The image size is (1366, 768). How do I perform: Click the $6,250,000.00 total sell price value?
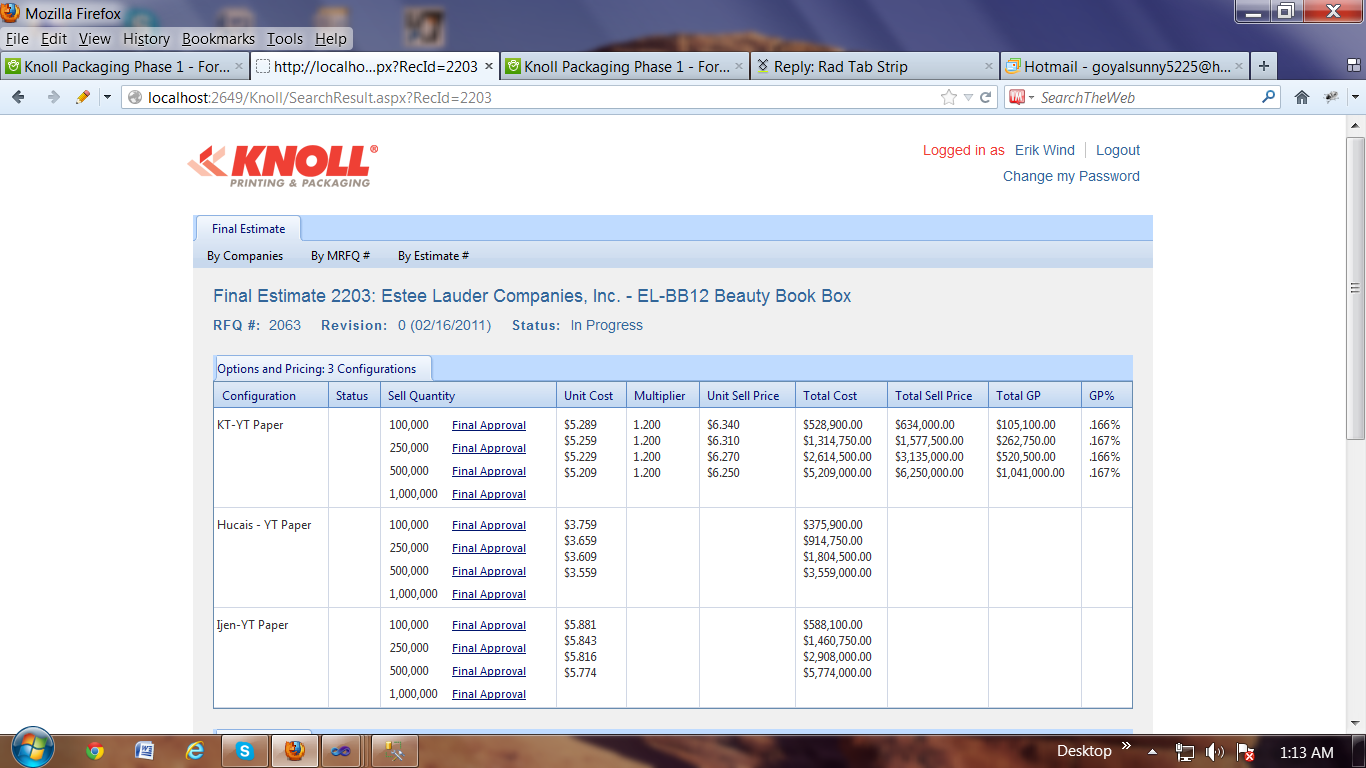pos(929,473)
